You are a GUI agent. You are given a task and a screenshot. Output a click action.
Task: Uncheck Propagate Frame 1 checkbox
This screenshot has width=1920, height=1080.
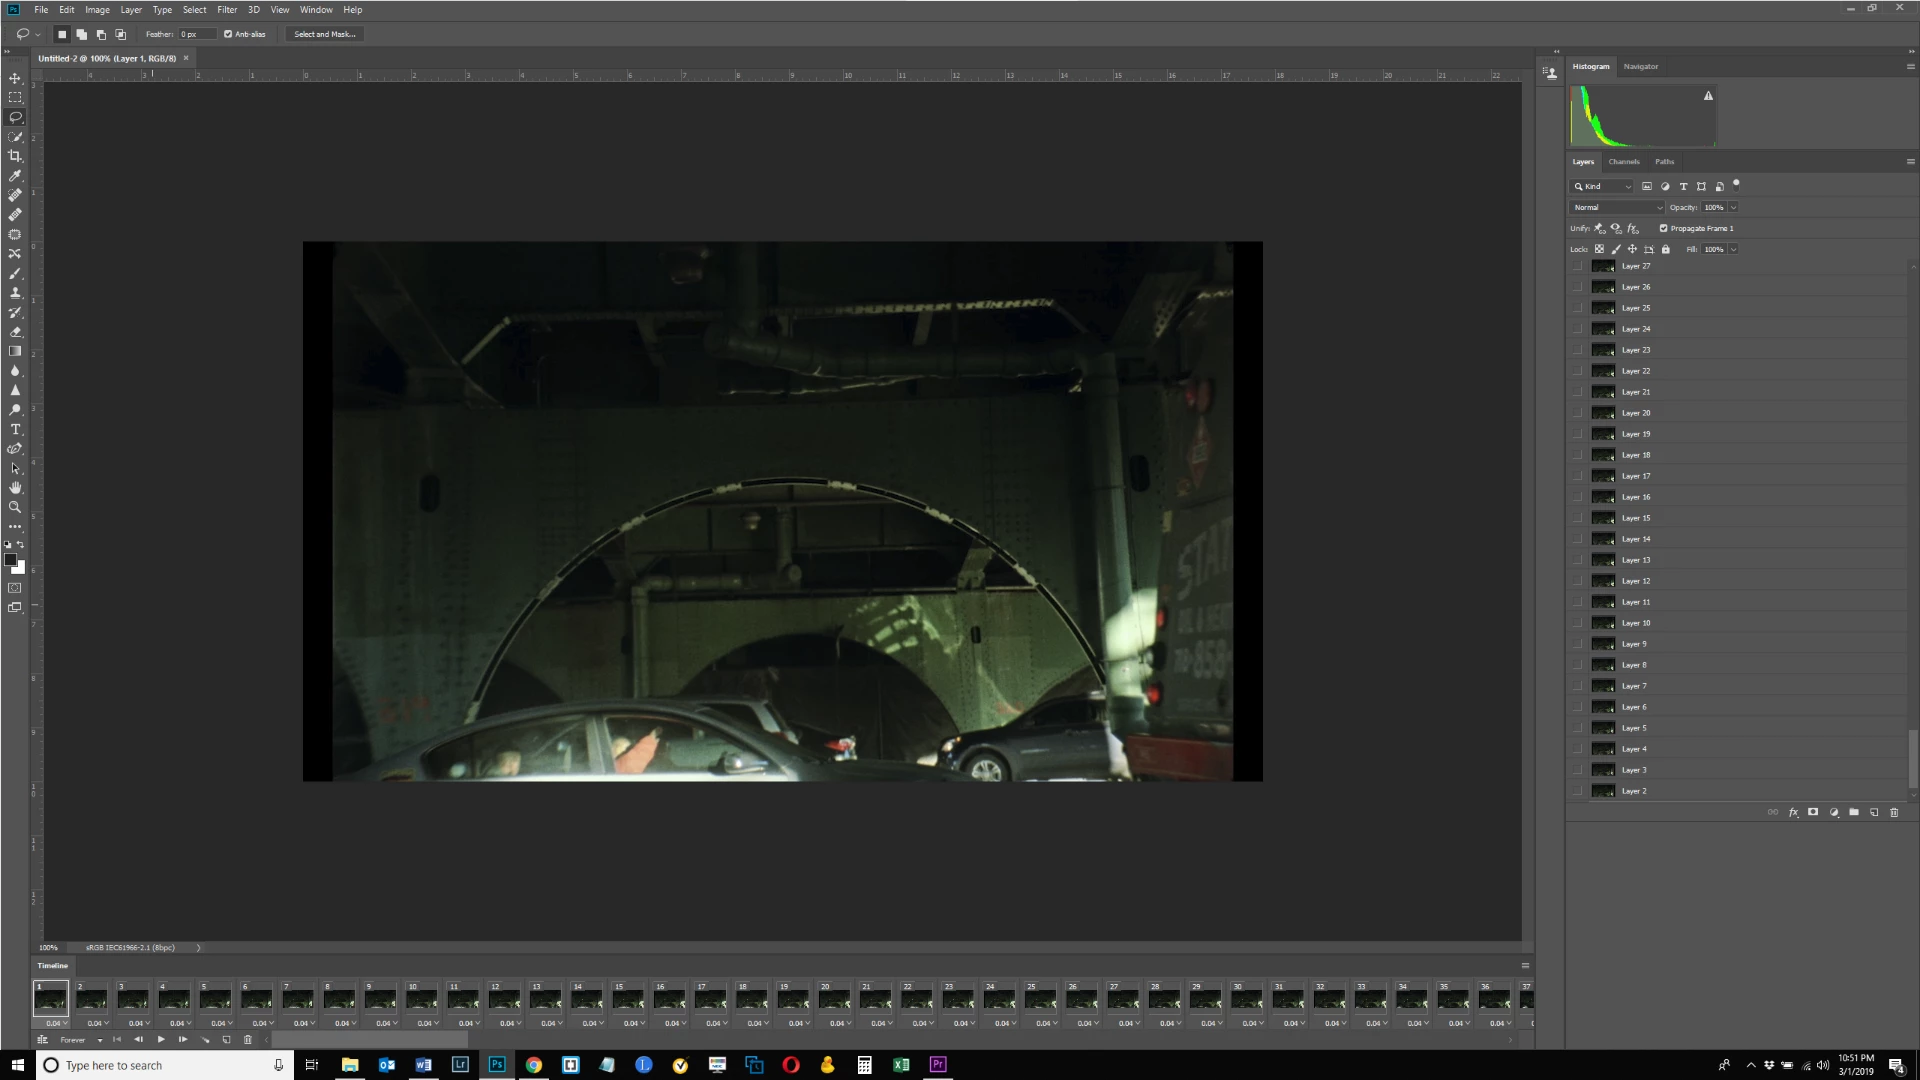(x=1663, y=228)
